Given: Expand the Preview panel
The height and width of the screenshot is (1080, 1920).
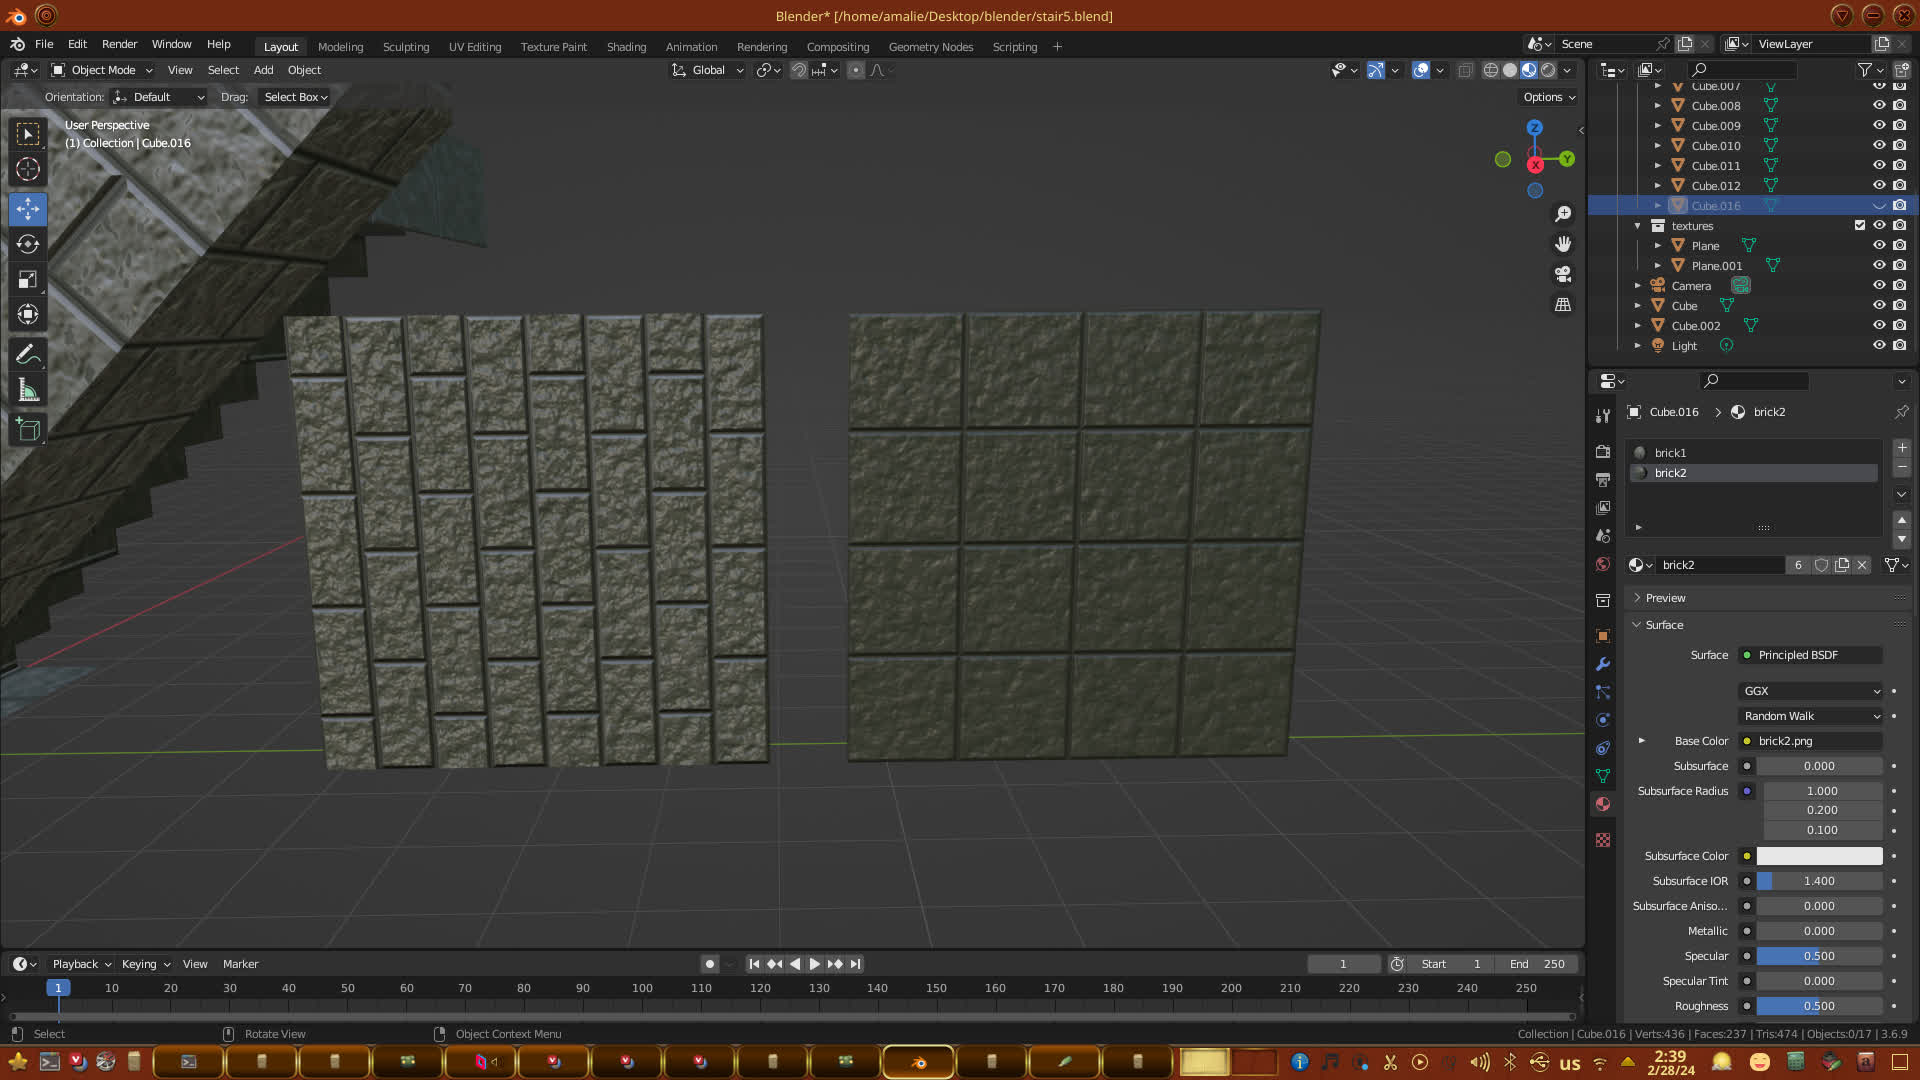Looking at the screenshot, I should click(x=1665, y=598).
